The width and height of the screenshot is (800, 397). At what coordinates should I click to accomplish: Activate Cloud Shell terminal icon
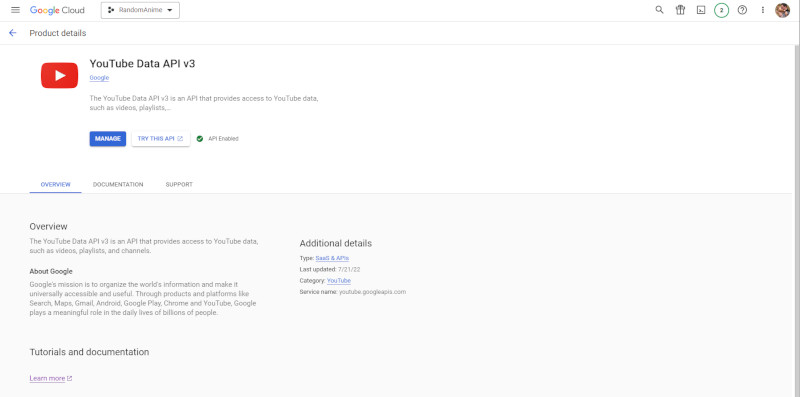(701, 10)
